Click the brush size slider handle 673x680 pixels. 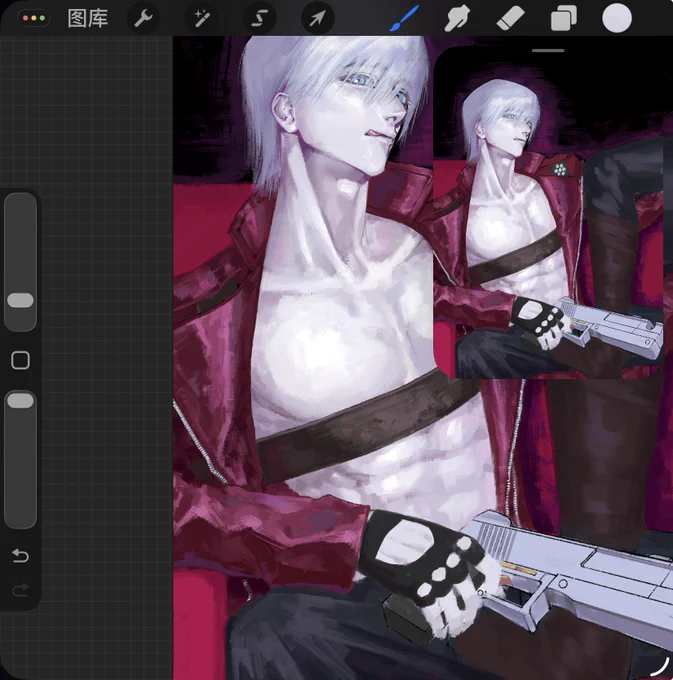20,300
